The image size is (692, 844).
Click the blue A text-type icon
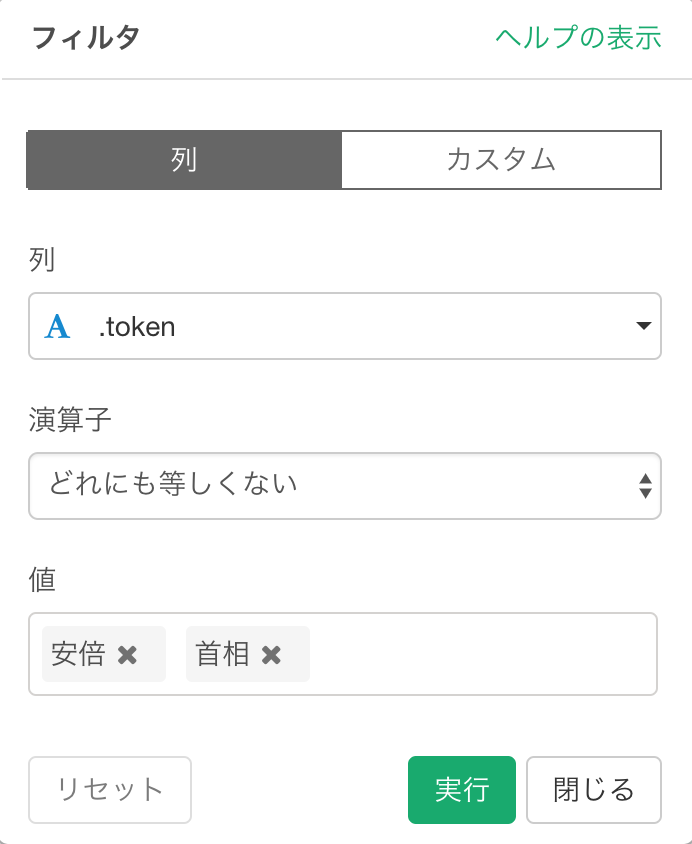(57, 326)
